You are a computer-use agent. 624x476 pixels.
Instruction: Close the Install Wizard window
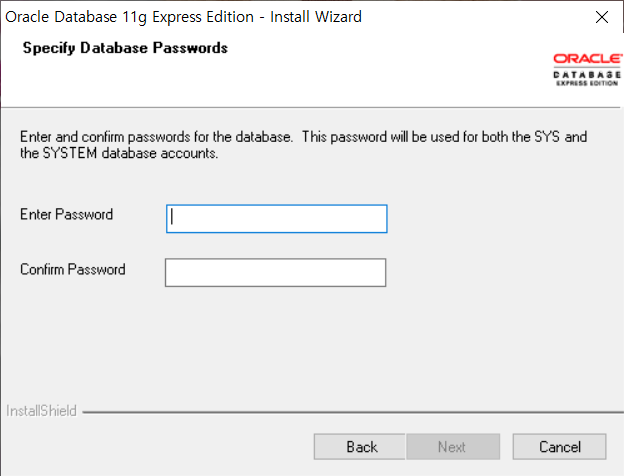[x=602, y=17]
